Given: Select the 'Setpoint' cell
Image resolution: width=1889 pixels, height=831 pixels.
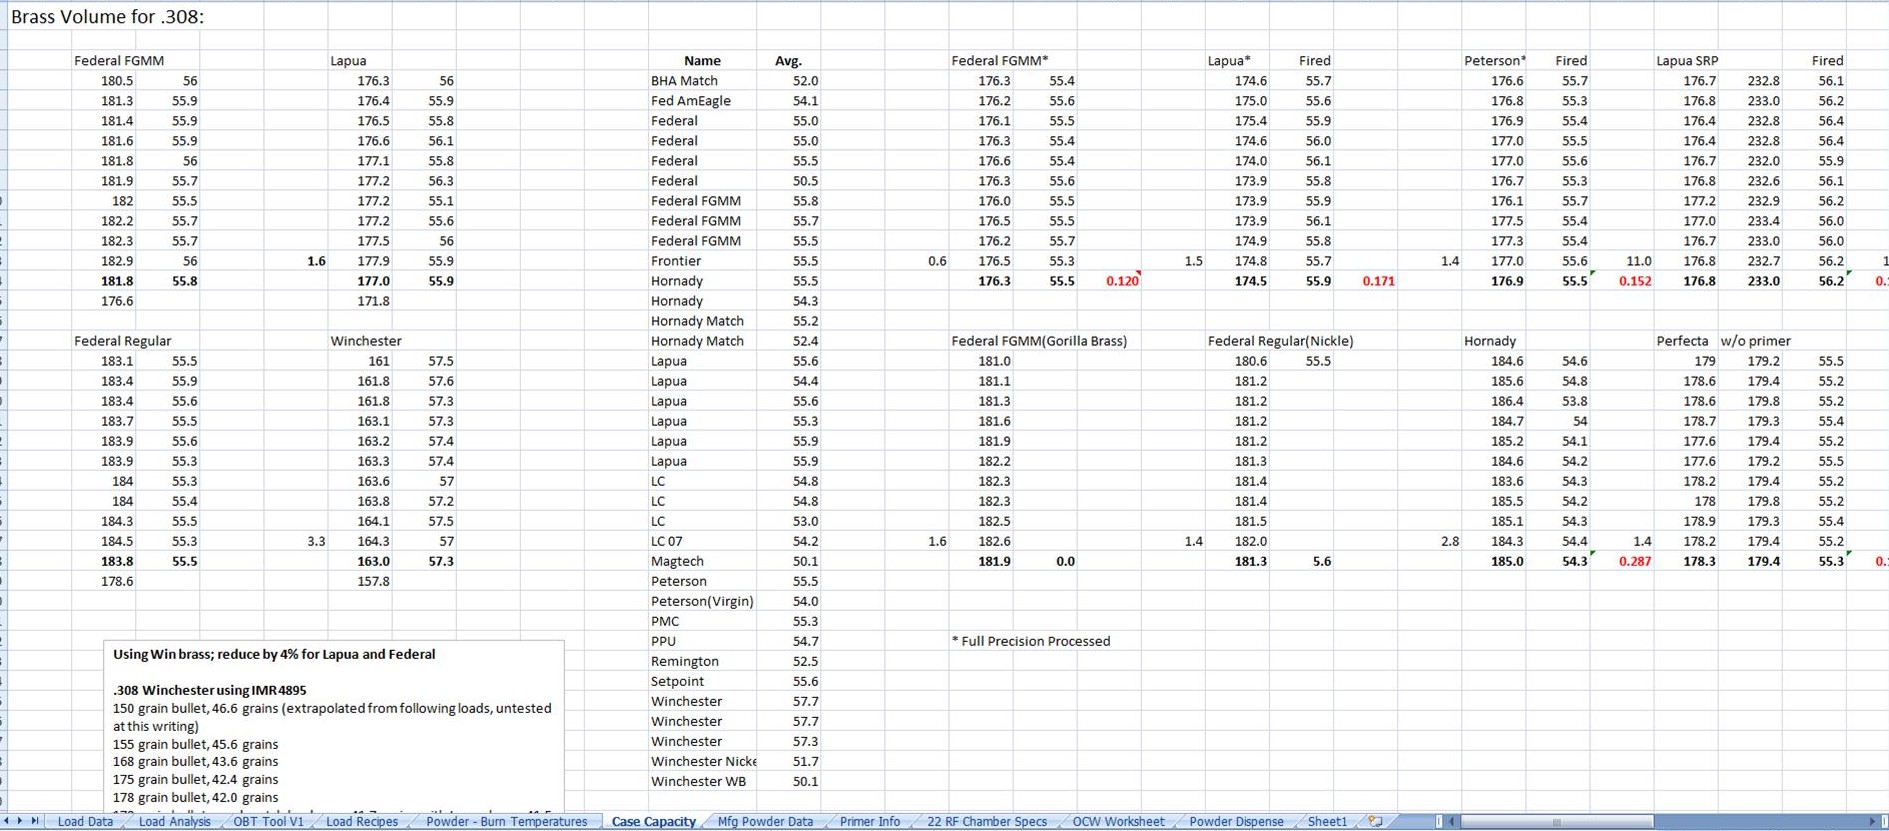Looking at the screenshot, I should point(702,681).
